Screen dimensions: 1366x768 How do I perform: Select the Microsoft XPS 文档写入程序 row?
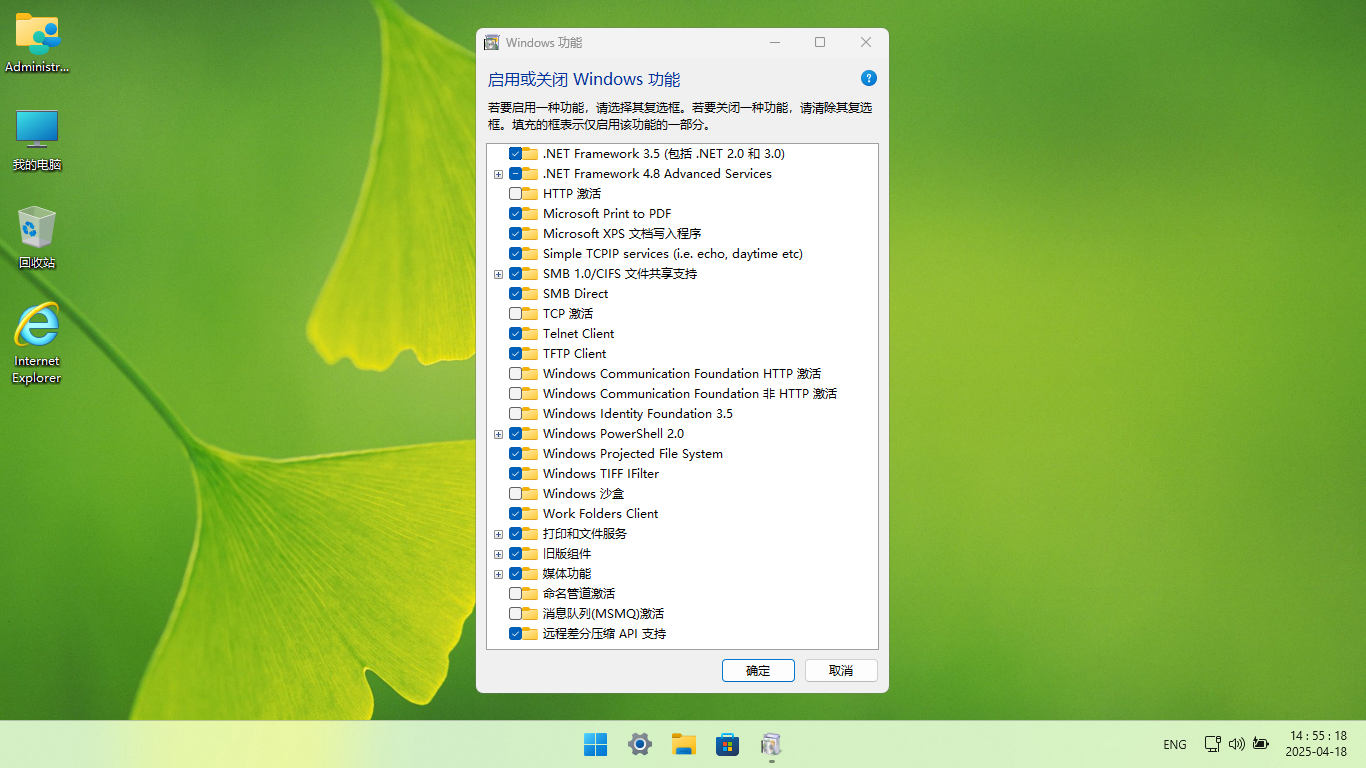[622, 233]
